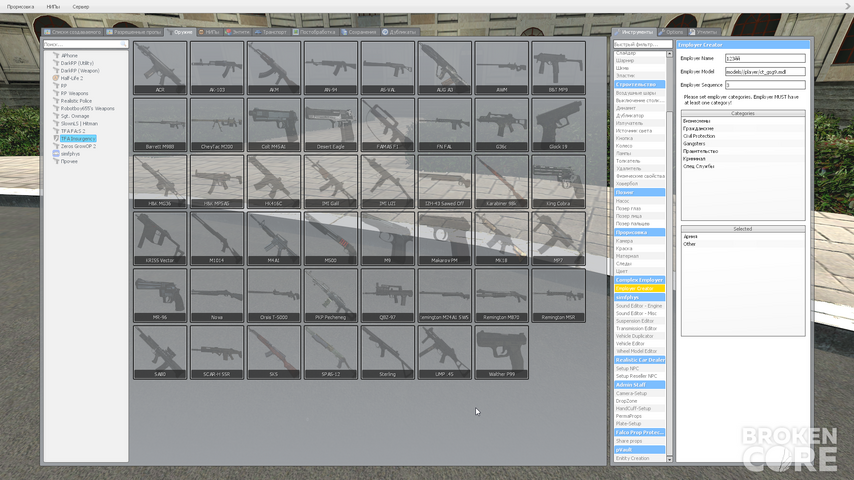This screenshot has height=480, width=854.
Task: Select the King Cobra revolver icon
Action: (x=558, y=181)
